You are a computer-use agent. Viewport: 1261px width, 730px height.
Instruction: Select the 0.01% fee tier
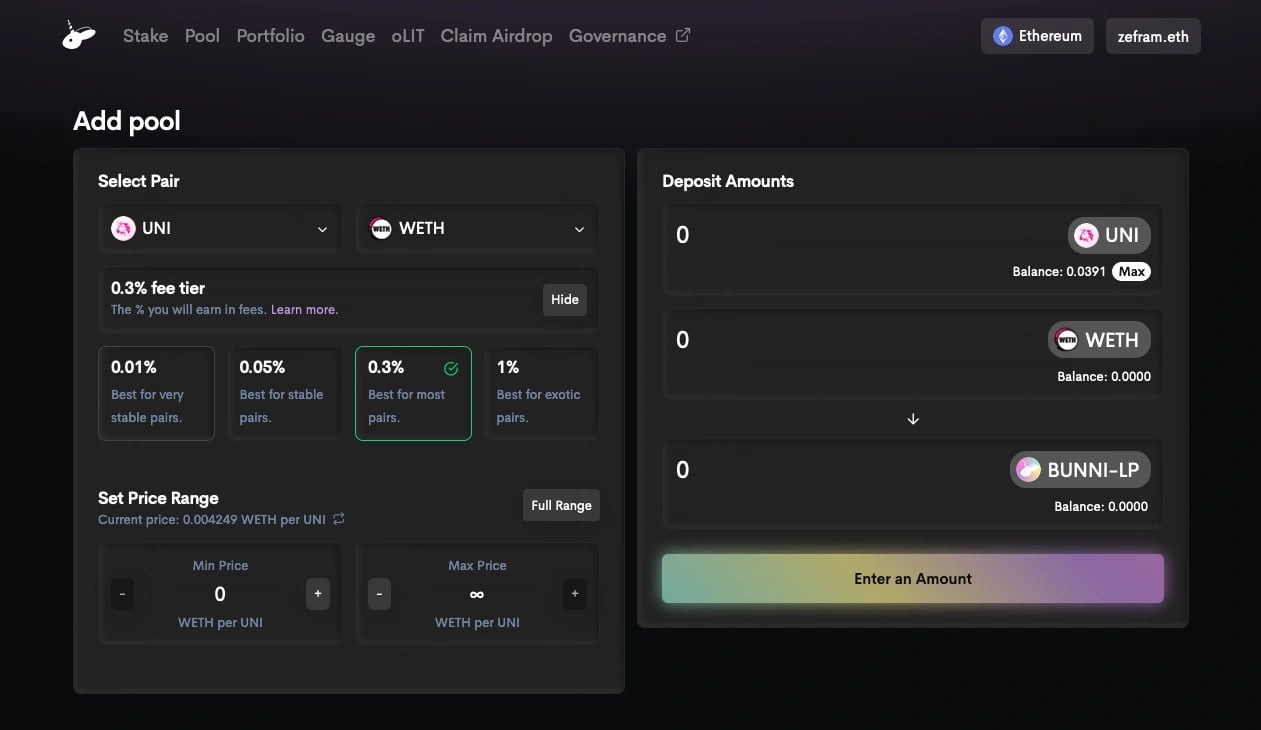[x=156, y=393]
